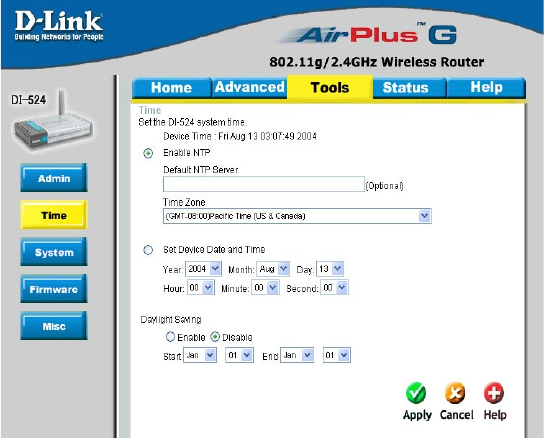The image size is (544, 438).
Task: Open the Admin sidebar button
Action: click(x=54, y=178)
